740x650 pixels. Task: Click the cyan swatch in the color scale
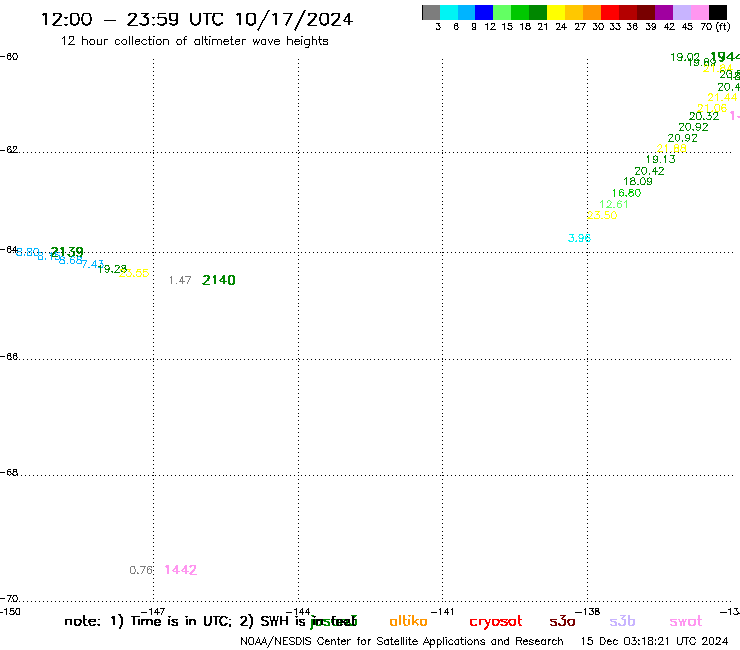click(449, 12)
